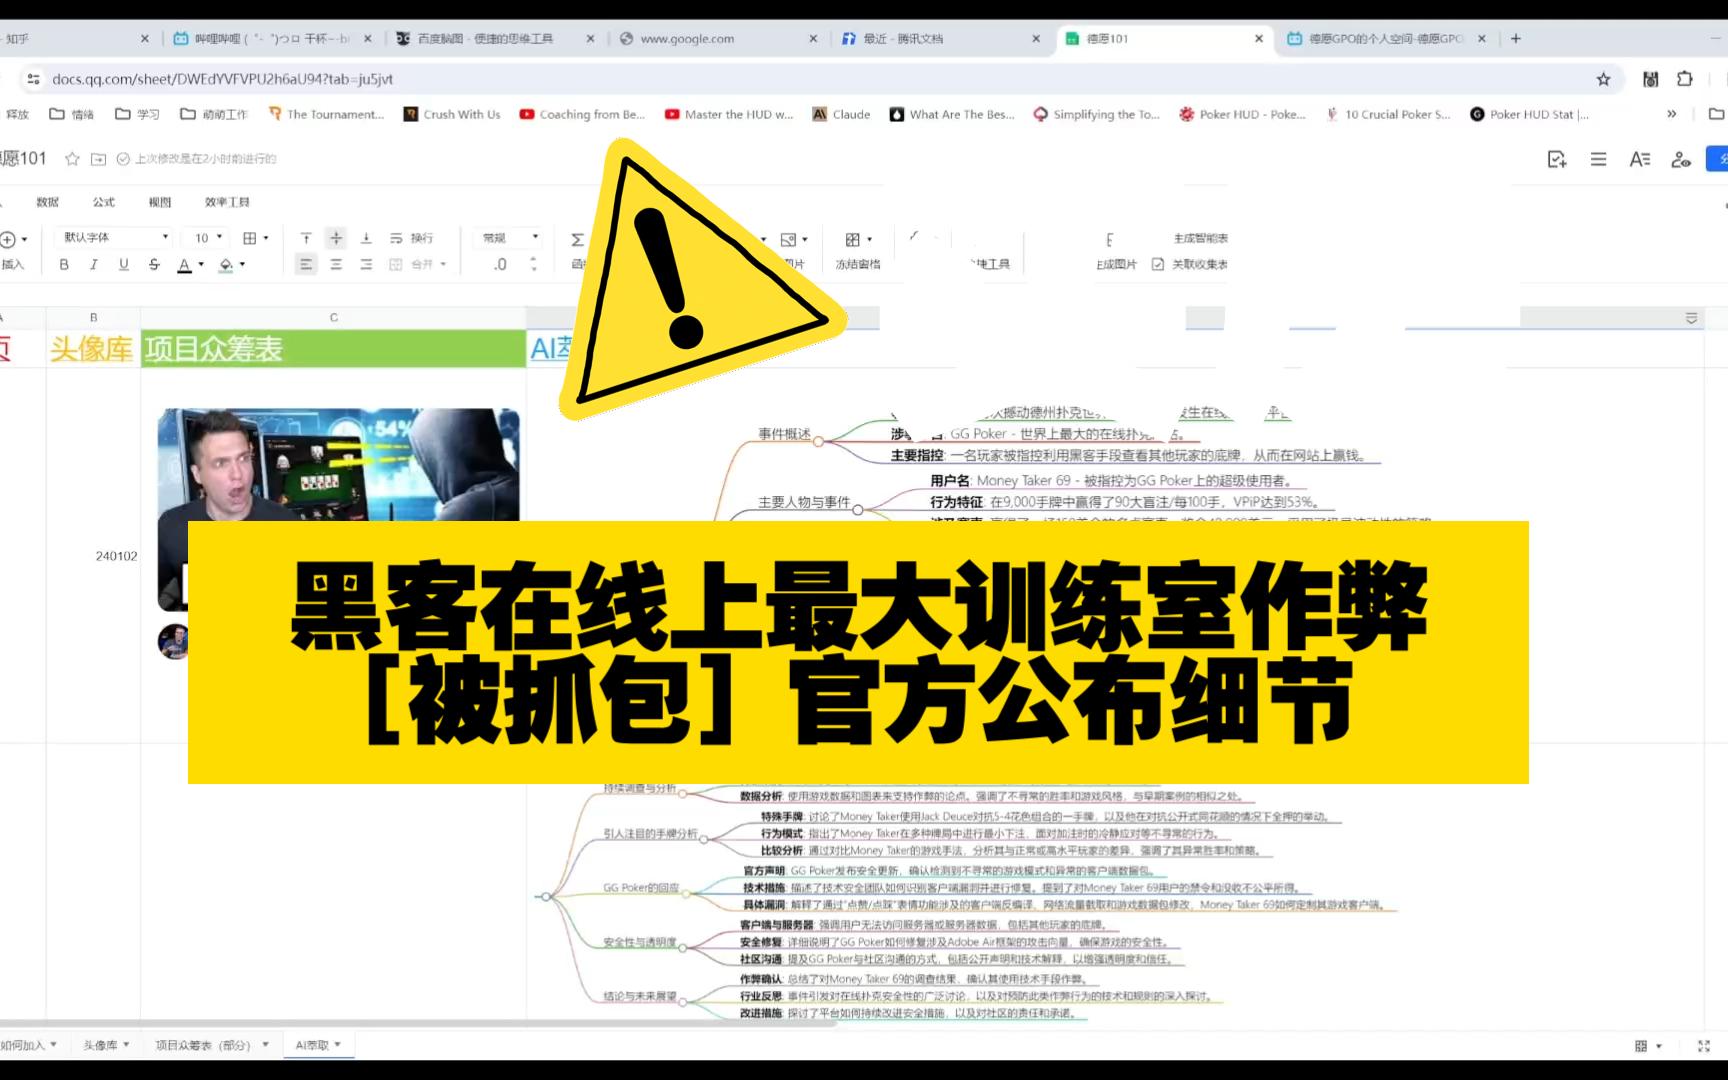Image resolution: width=1728 pixels, height=1080 pixels.
Task: Click the 项目众筹表 green header cell
Action: [334, 349]
